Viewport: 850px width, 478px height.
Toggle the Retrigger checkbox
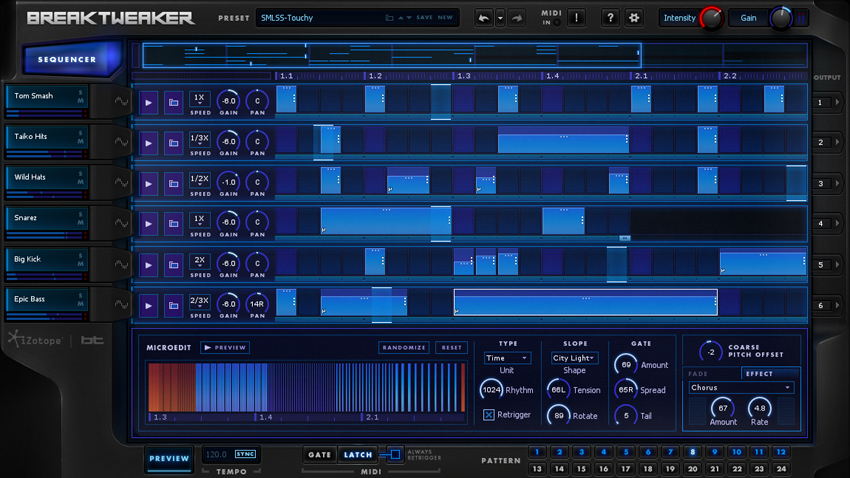(488, 415)
